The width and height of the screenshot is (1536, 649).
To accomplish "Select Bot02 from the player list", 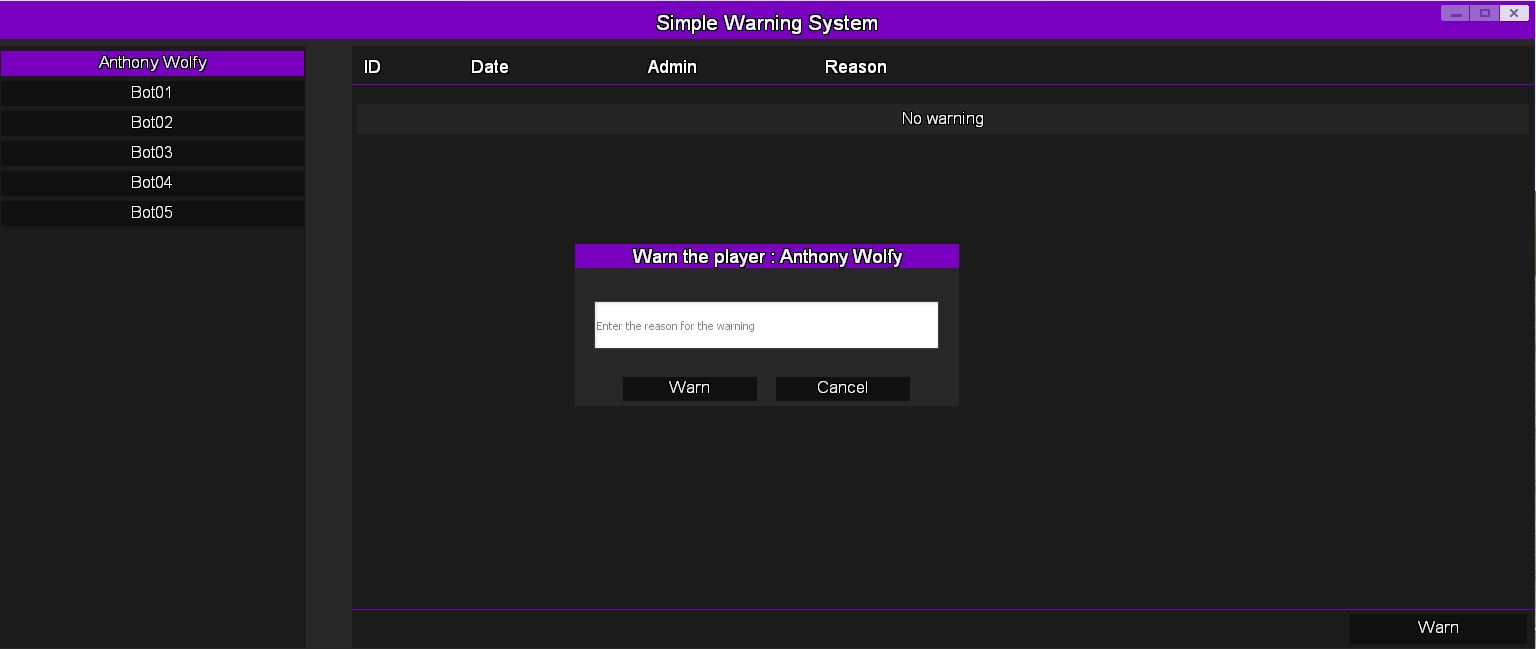I will pyautogui.click(x=152, y=122).
